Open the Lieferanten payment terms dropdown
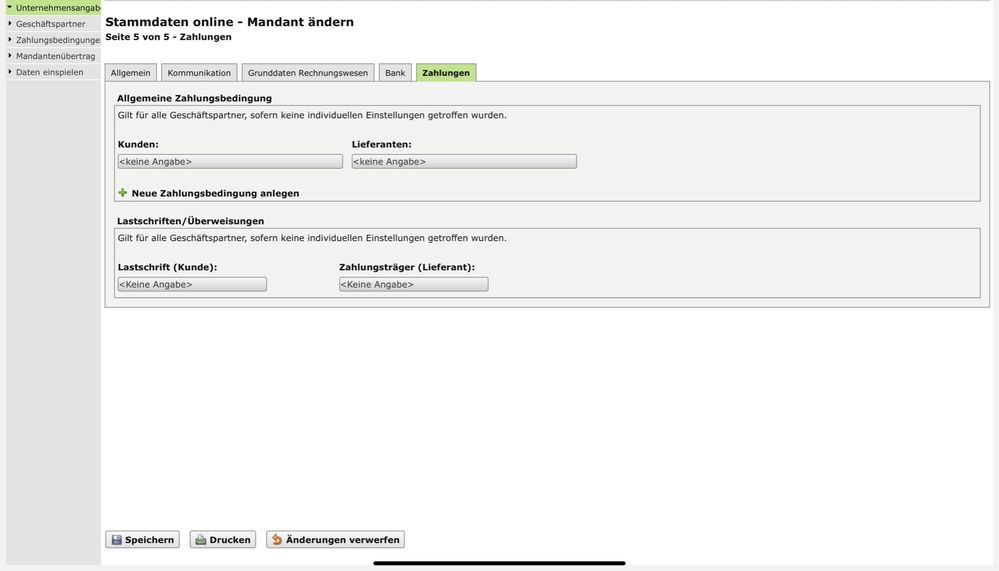 [464, 161]
